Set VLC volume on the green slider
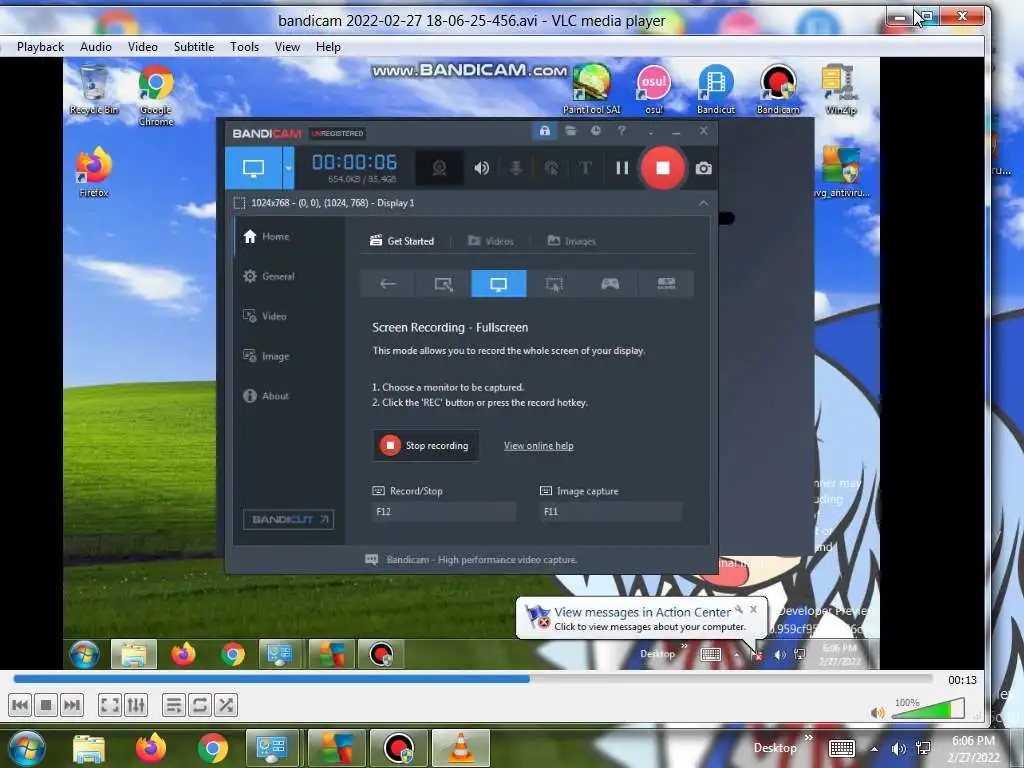The image size is (1024, 768). 927,709
